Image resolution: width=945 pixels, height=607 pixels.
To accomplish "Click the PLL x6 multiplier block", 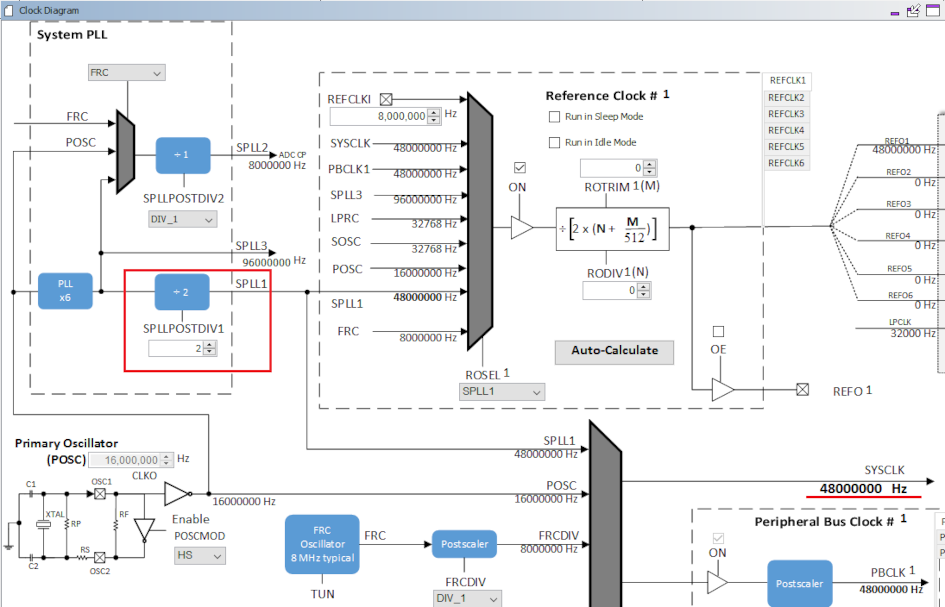I will [x=65, y=290].
